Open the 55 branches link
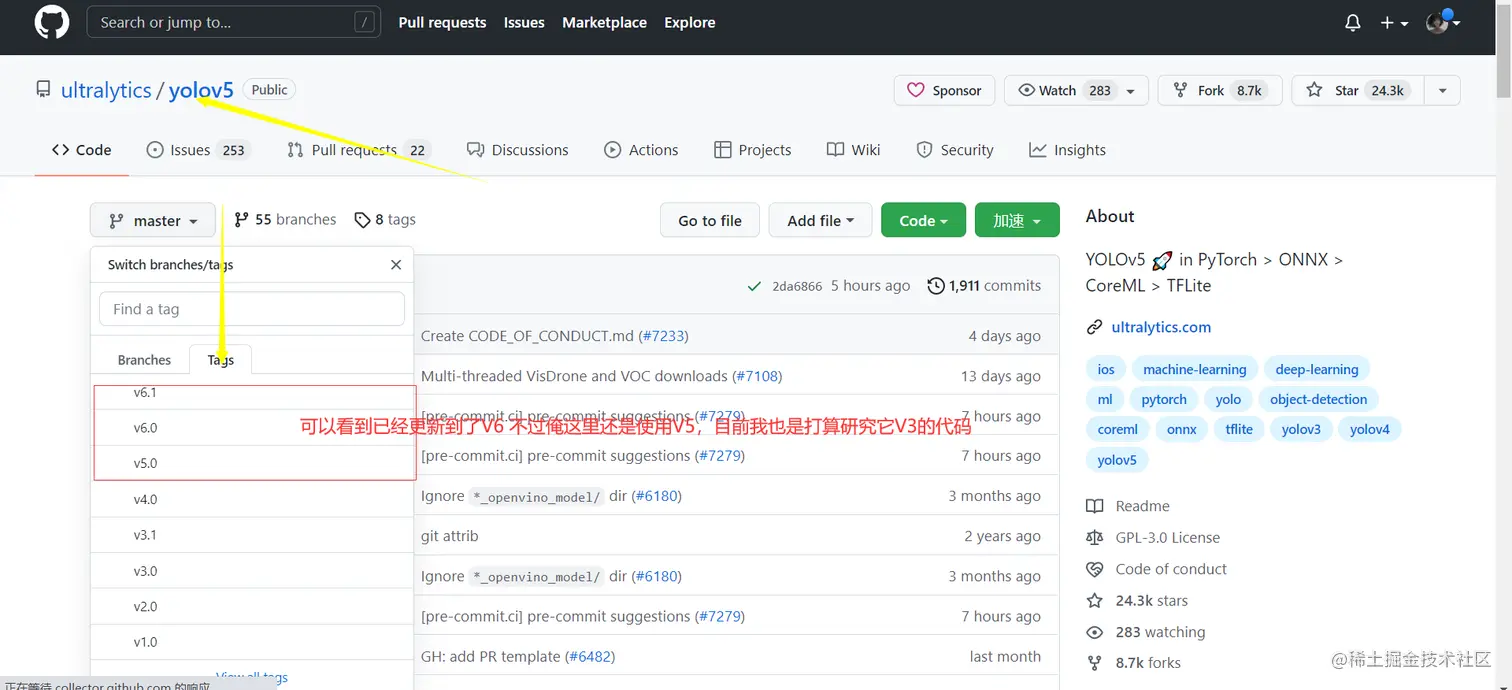Image resolution: width=1512 pixels, height=690 pixels. 285,220
